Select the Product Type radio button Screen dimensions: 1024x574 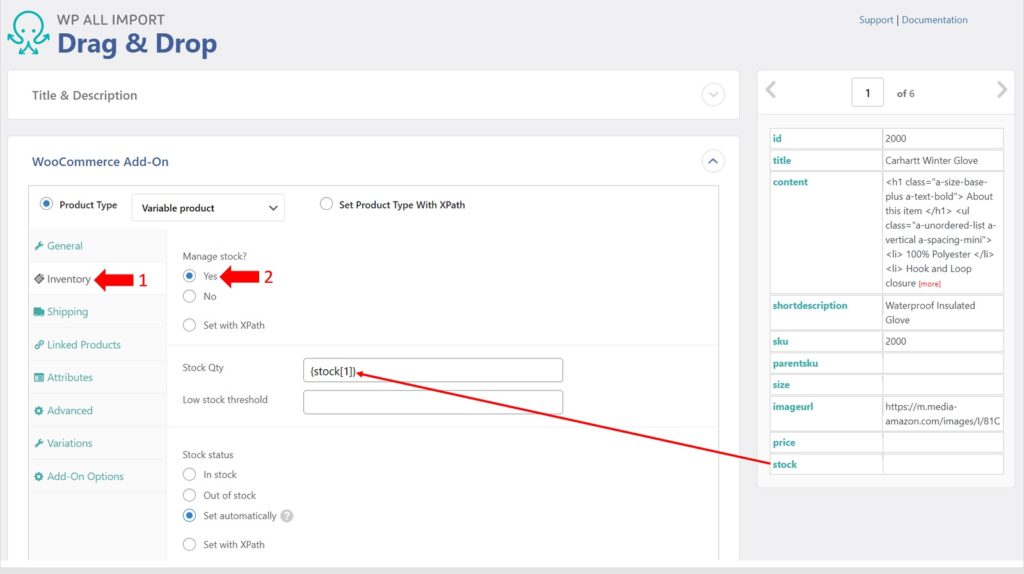point(46,204)
